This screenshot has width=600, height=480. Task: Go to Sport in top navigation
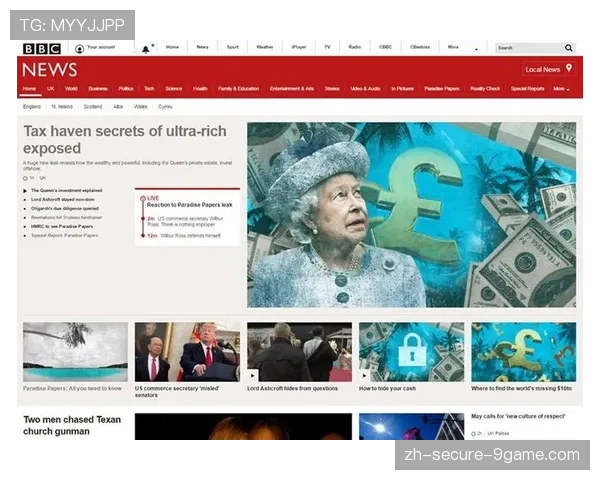pos(232,47)
